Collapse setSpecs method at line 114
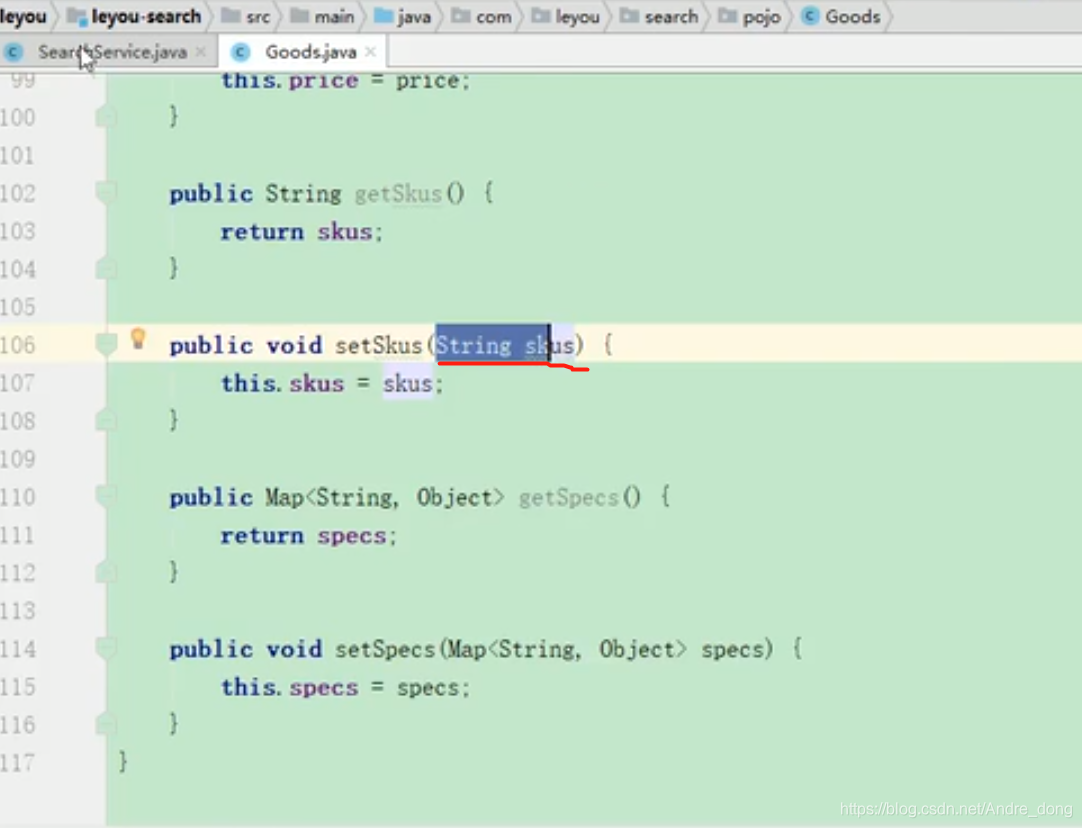This screenshot has width=1082, height=828. (106, 648)
